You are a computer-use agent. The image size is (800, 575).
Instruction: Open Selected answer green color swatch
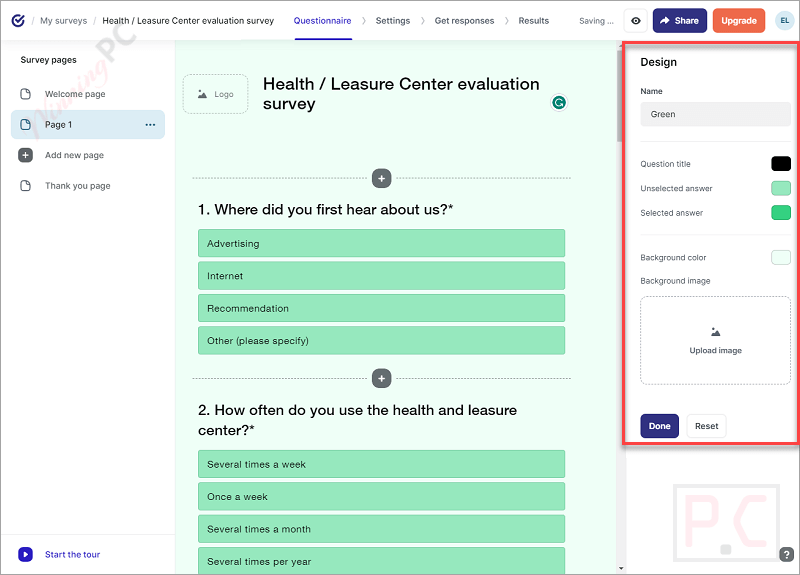click(781, 213)
